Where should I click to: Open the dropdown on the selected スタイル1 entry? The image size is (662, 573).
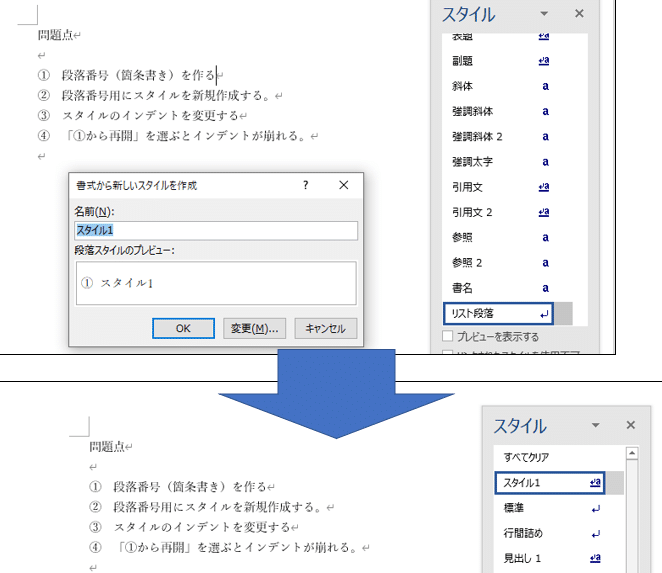[616, 483]
